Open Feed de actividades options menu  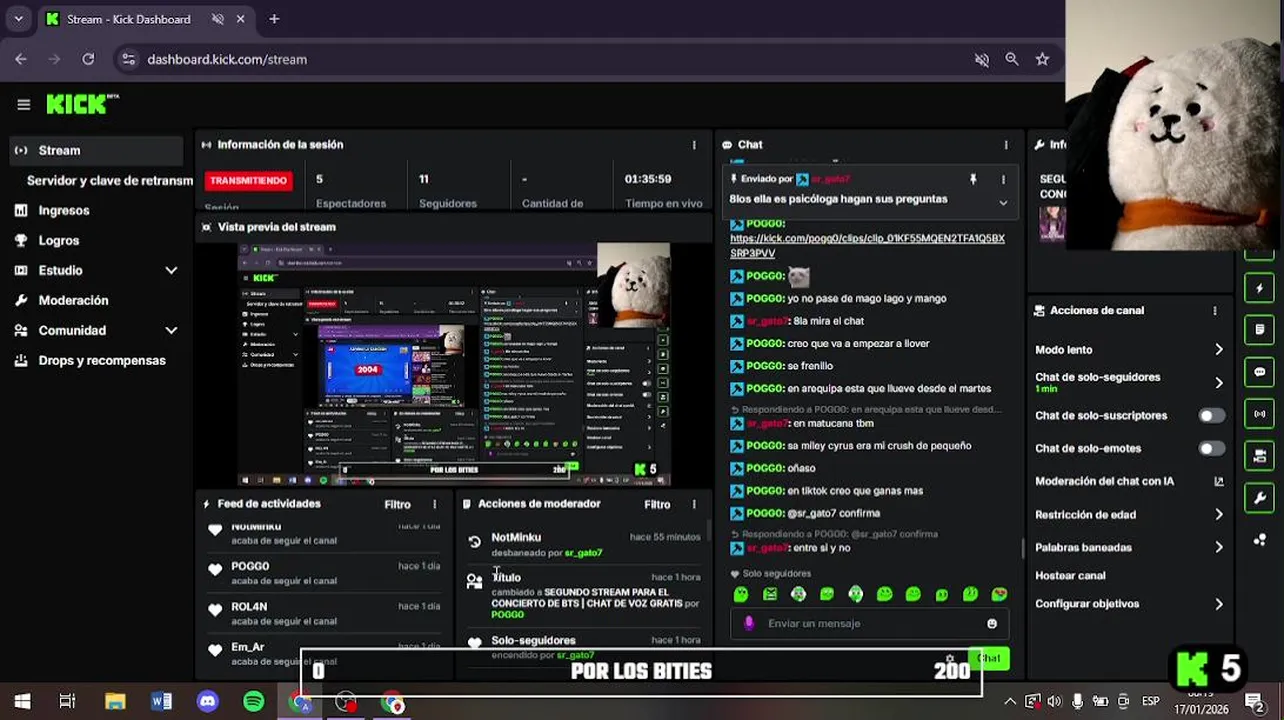(434, 504)
